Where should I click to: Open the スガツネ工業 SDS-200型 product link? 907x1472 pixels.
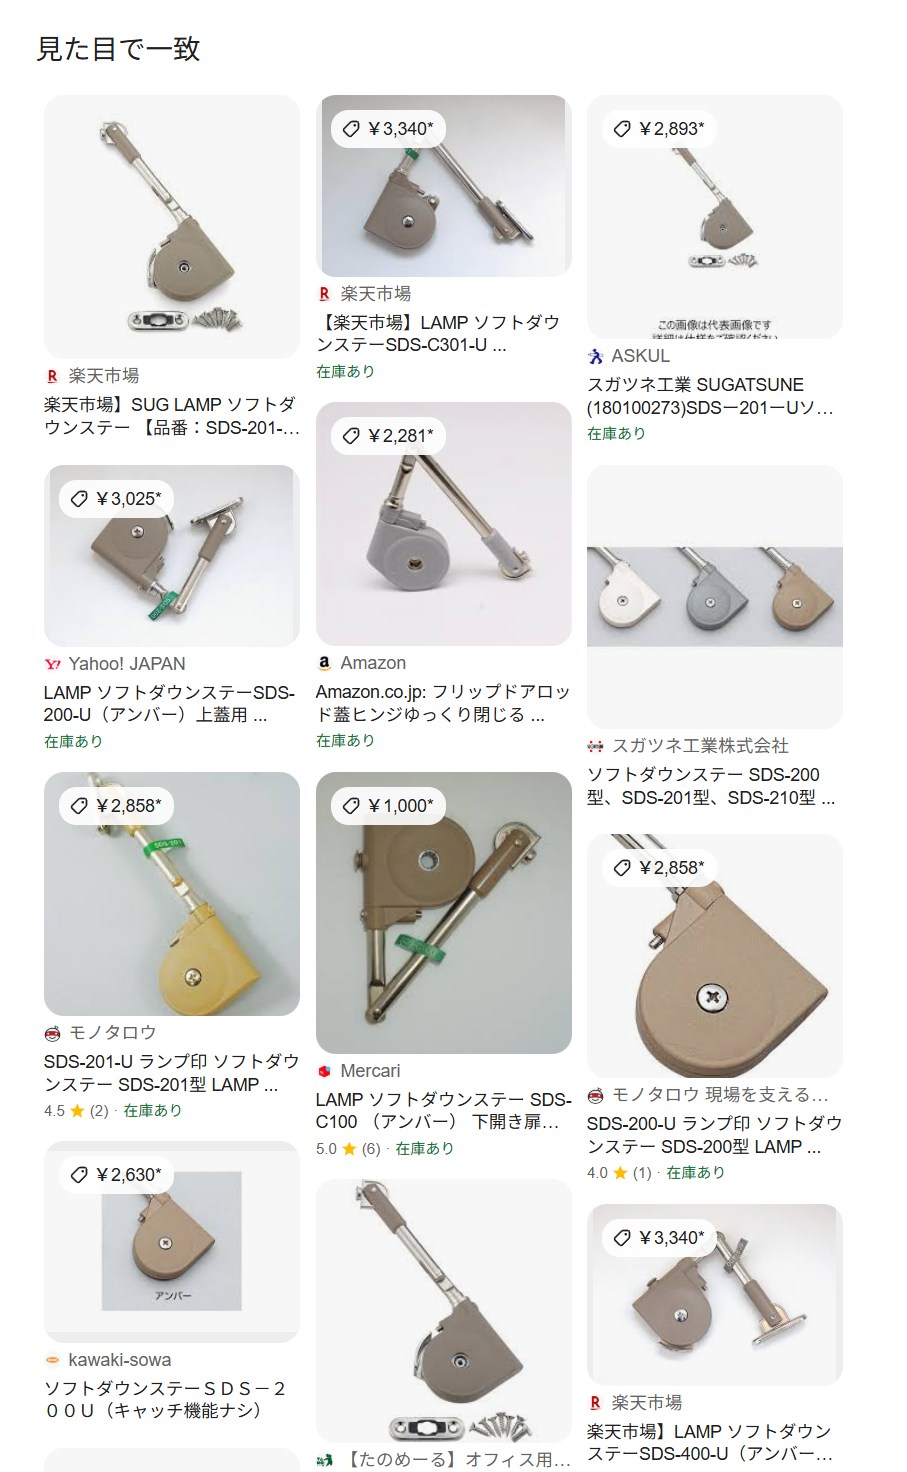711,786
